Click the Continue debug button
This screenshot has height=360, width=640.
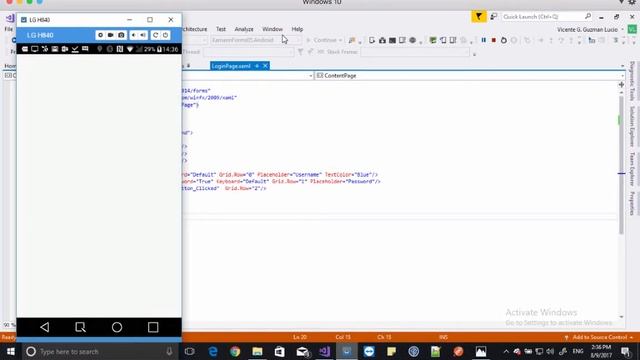click(322, 40)
